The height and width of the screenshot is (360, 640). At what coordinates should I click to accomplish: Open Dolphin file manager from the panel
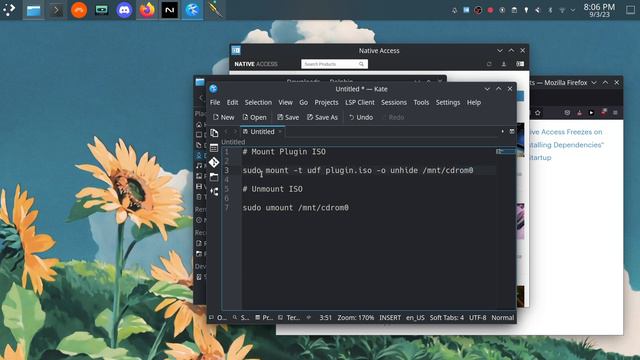pos(33,10)
